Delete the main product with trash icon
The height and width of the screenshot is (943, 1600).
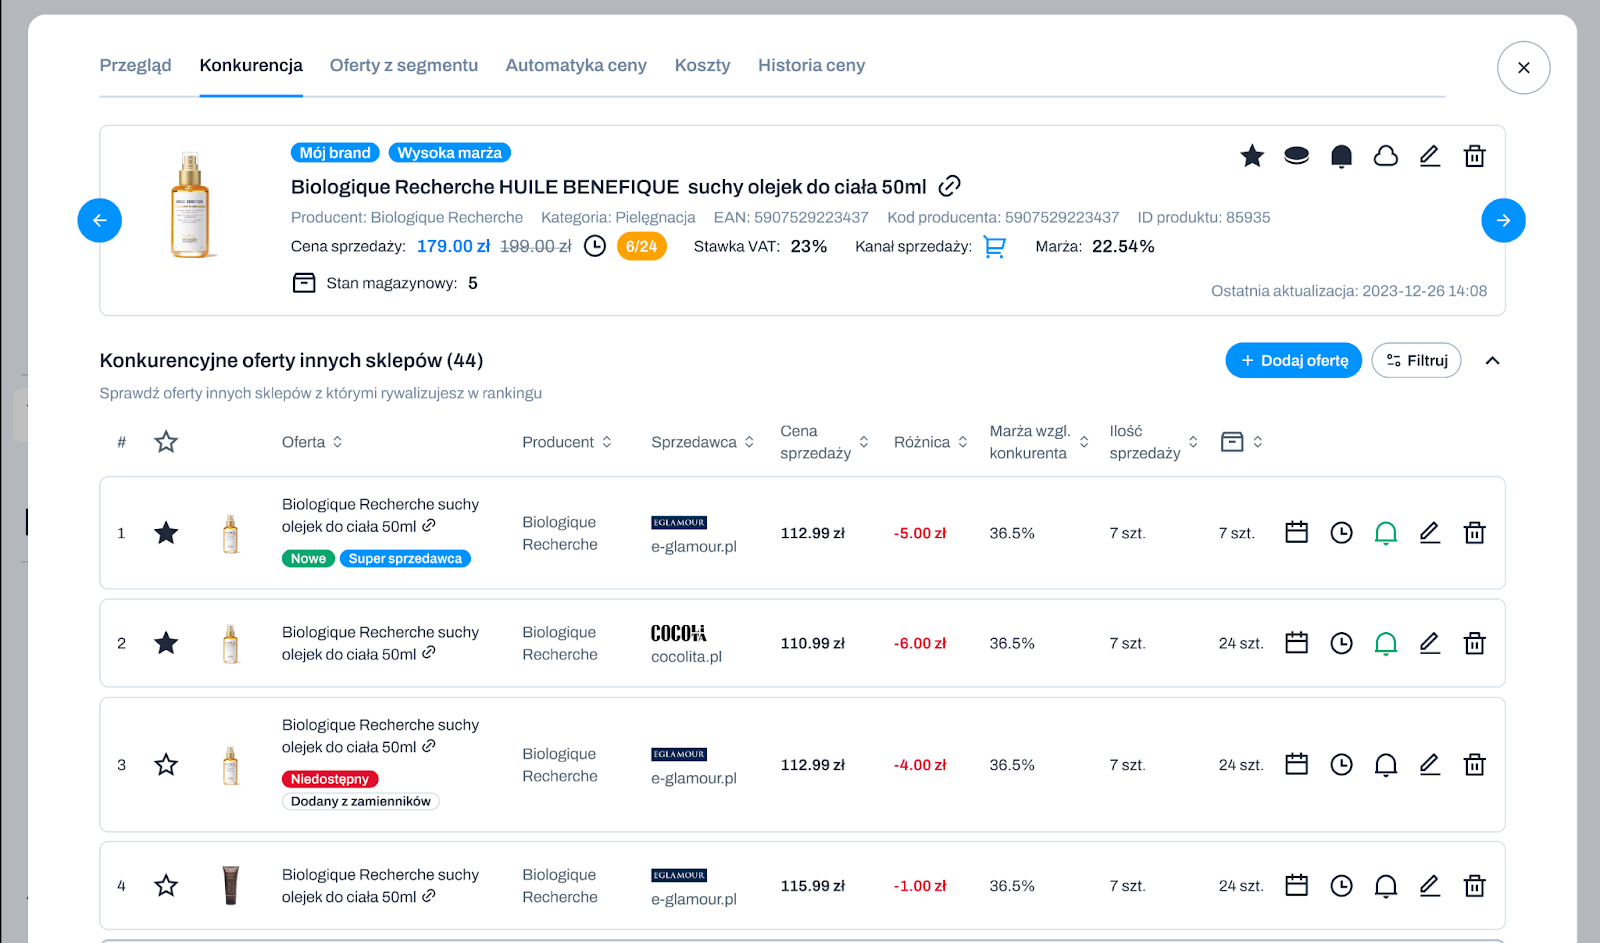pos(1474,156)
